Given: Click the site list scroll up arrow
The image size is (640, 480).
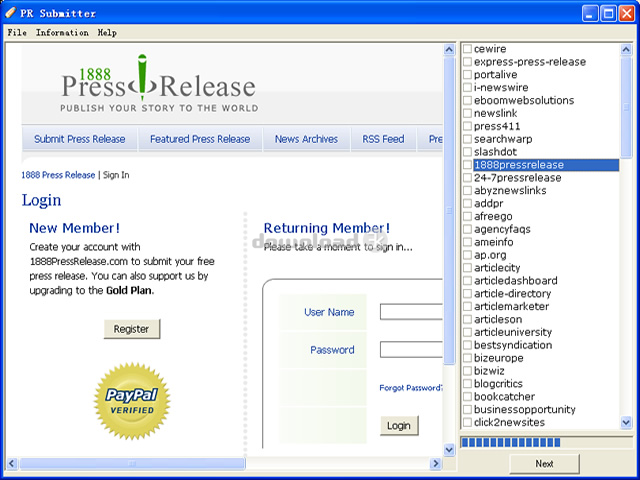Looking at the screenshot, I should point(627,48).
